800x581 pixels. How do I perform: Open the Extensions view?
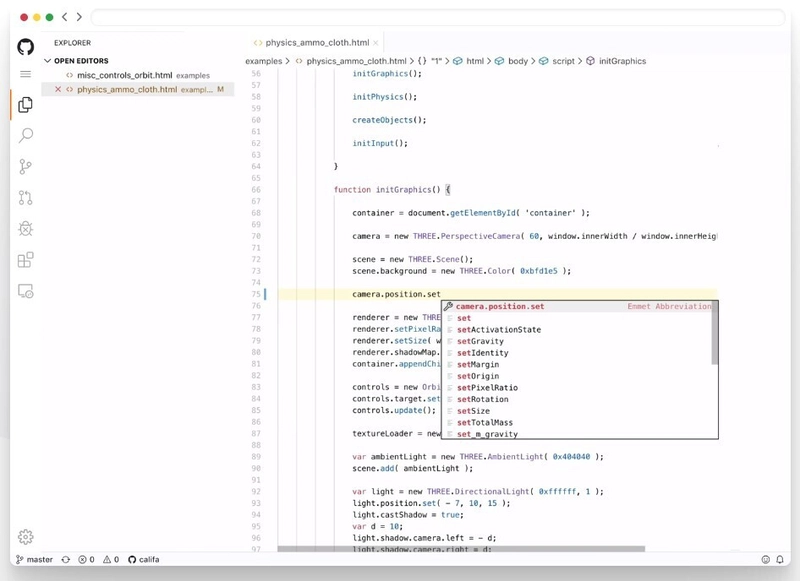click(26, 260)
